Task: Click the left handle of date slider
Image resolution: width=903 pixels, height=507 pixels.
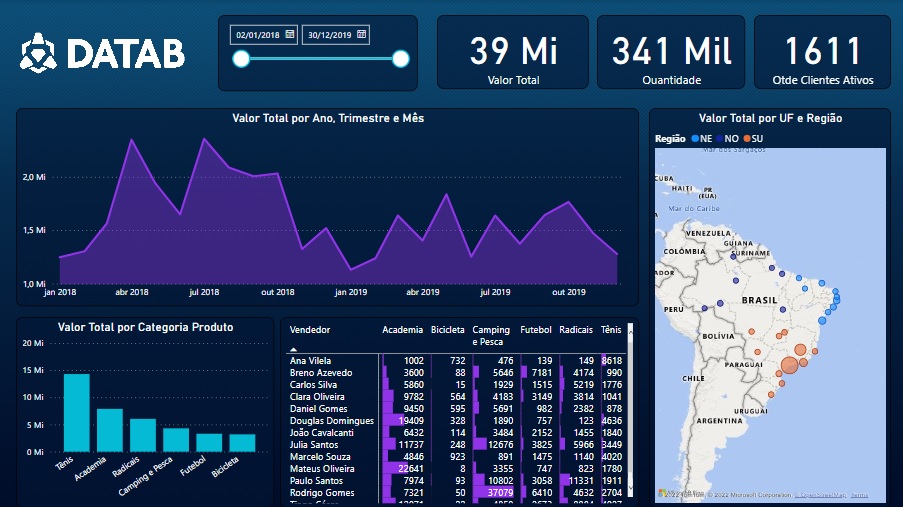Action: [x=241, y=59]
